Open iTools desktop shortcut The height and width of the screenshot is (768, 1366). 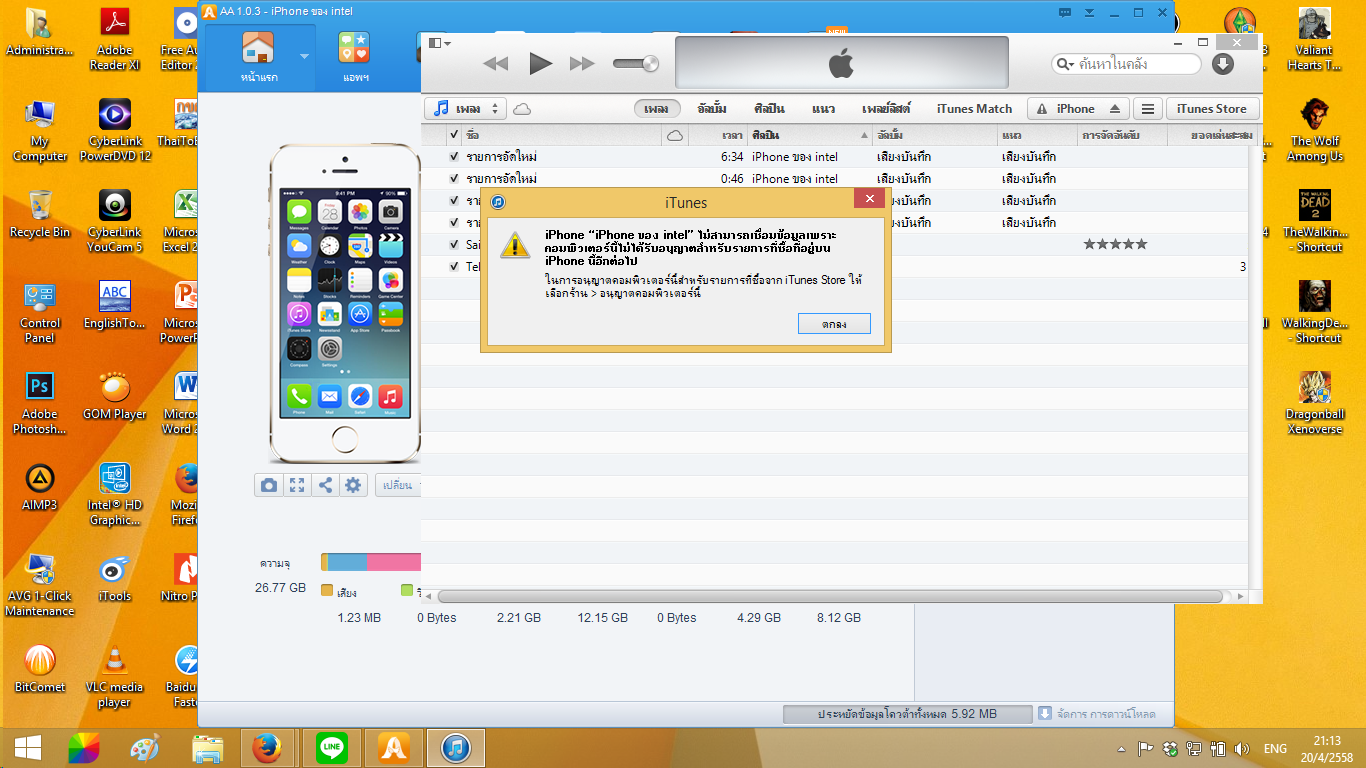point(114,578)
